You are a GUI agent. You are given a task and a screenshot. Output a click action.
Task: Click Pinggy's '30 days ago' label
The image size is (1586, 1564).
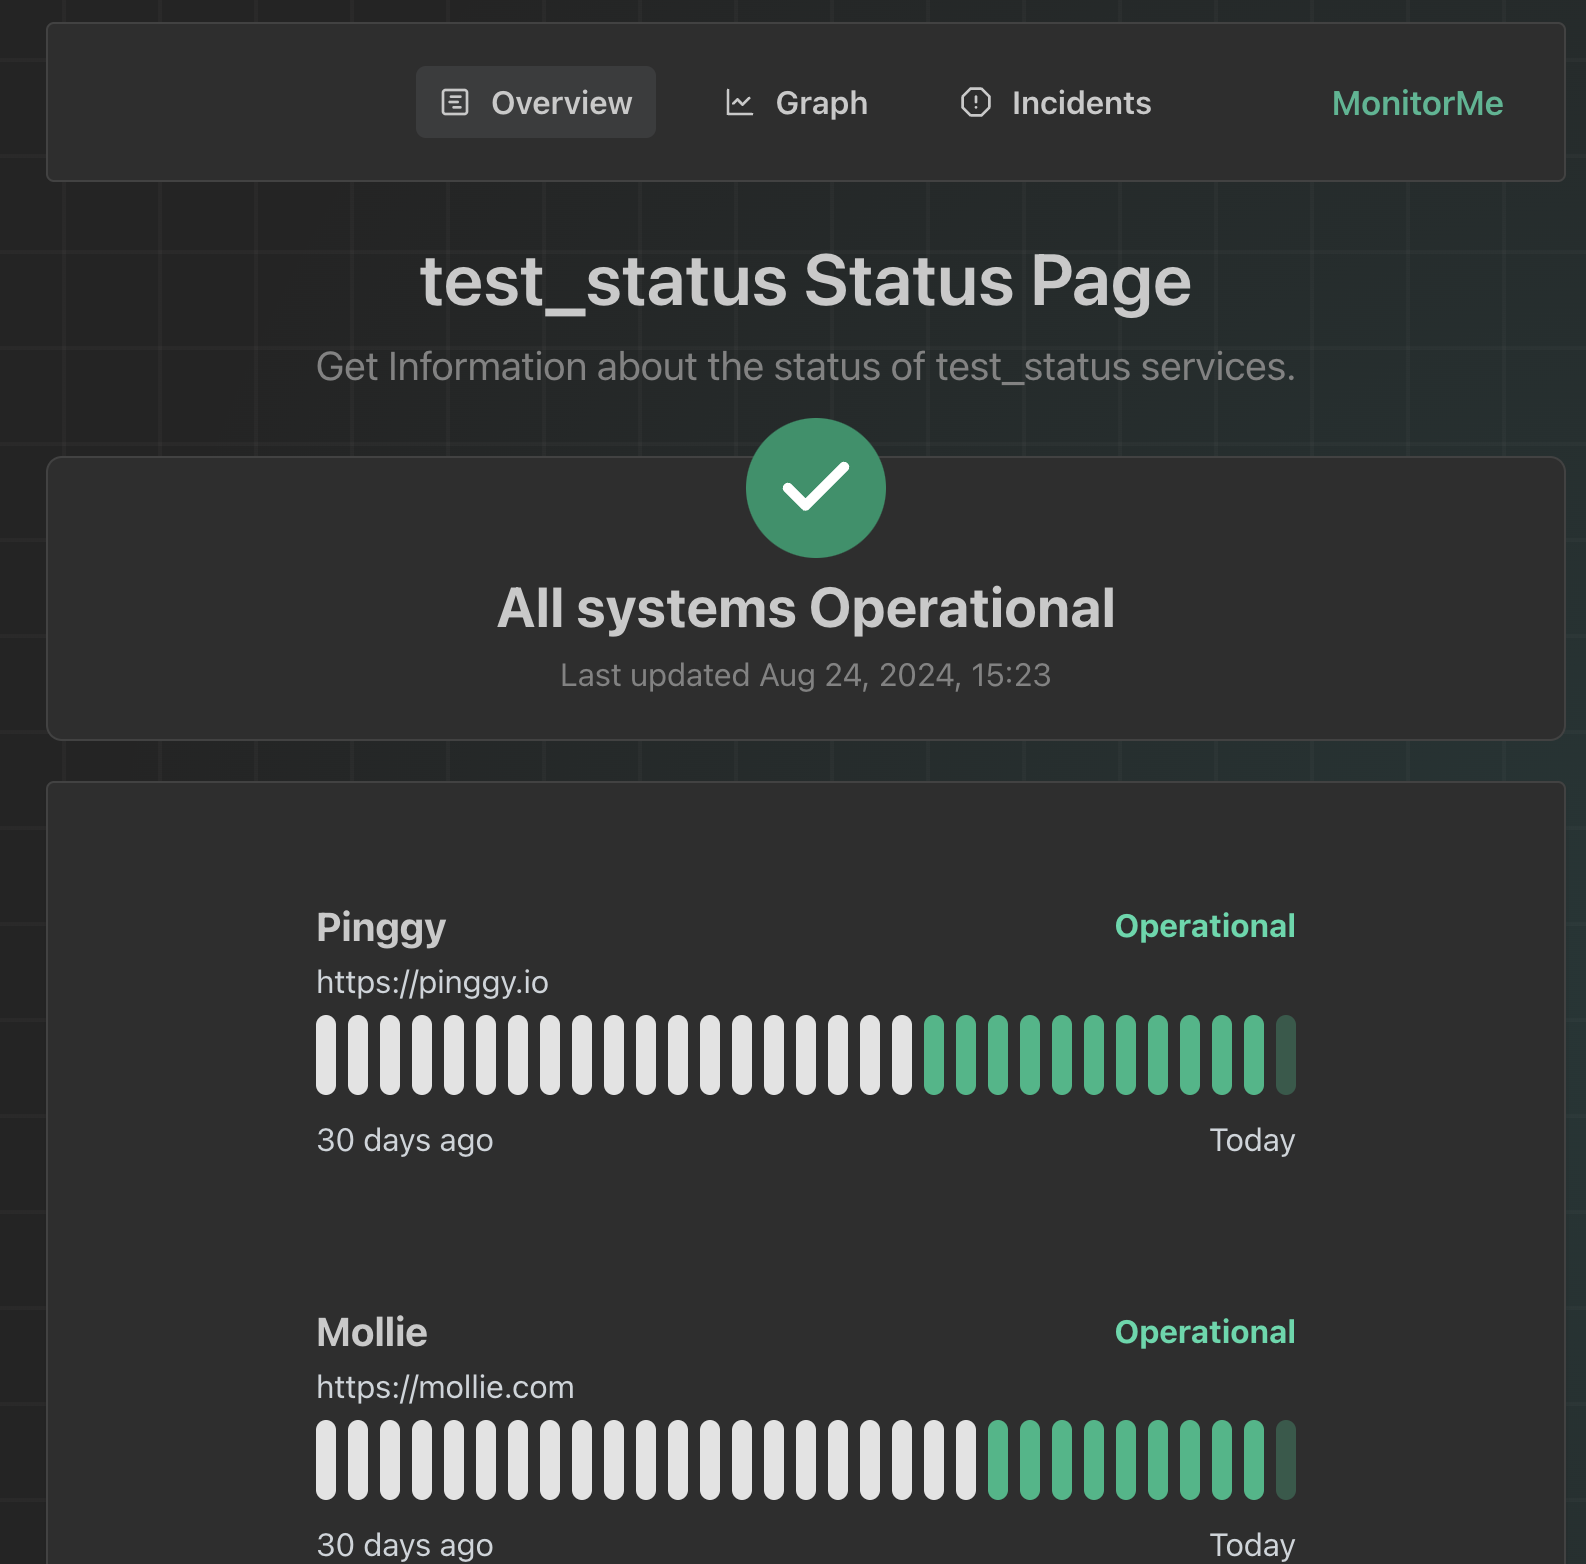(x=405, y=1140)
